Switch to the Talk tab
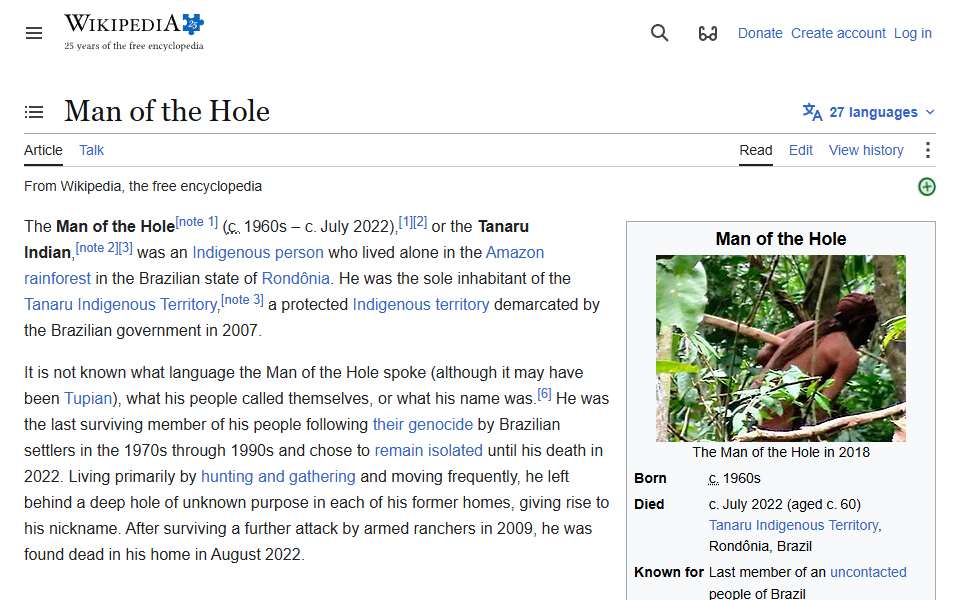 [91, 151]
